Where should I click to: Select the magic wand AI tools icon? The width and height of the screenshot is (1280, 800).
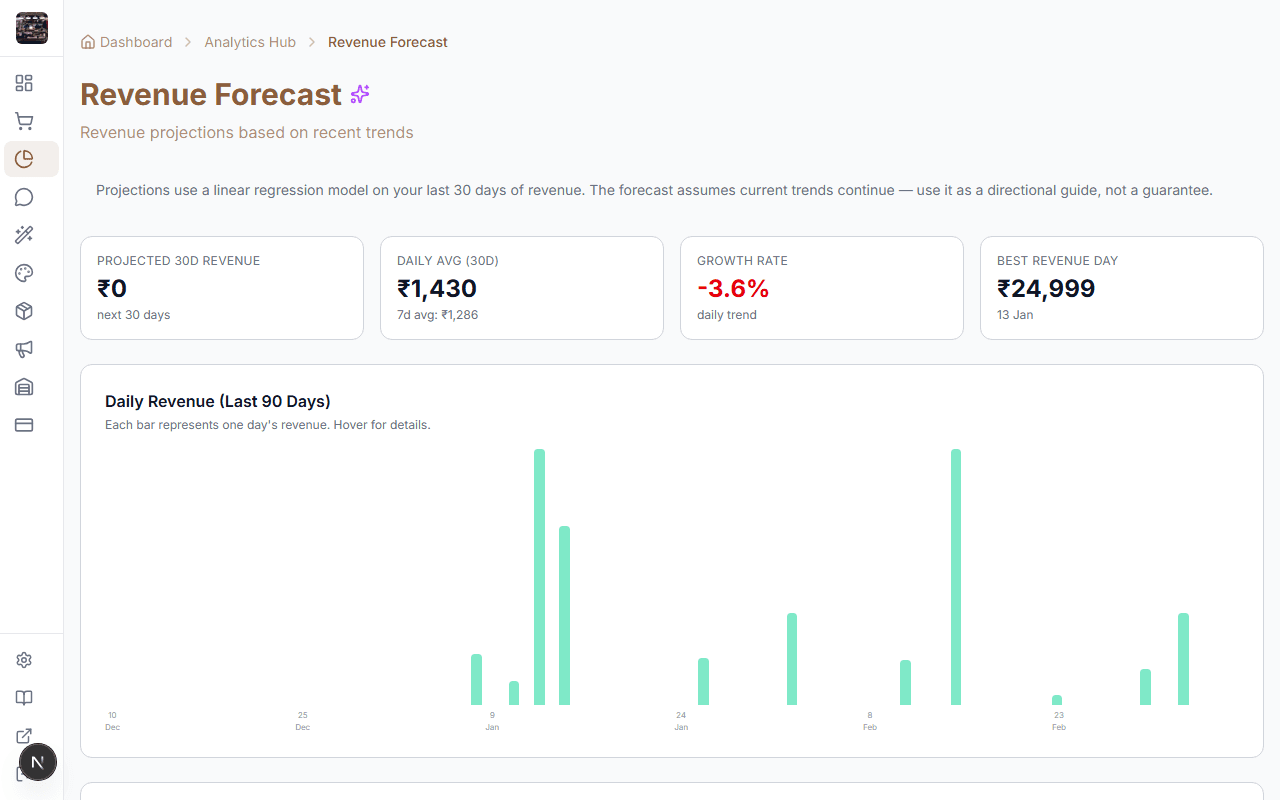[24, 235]
